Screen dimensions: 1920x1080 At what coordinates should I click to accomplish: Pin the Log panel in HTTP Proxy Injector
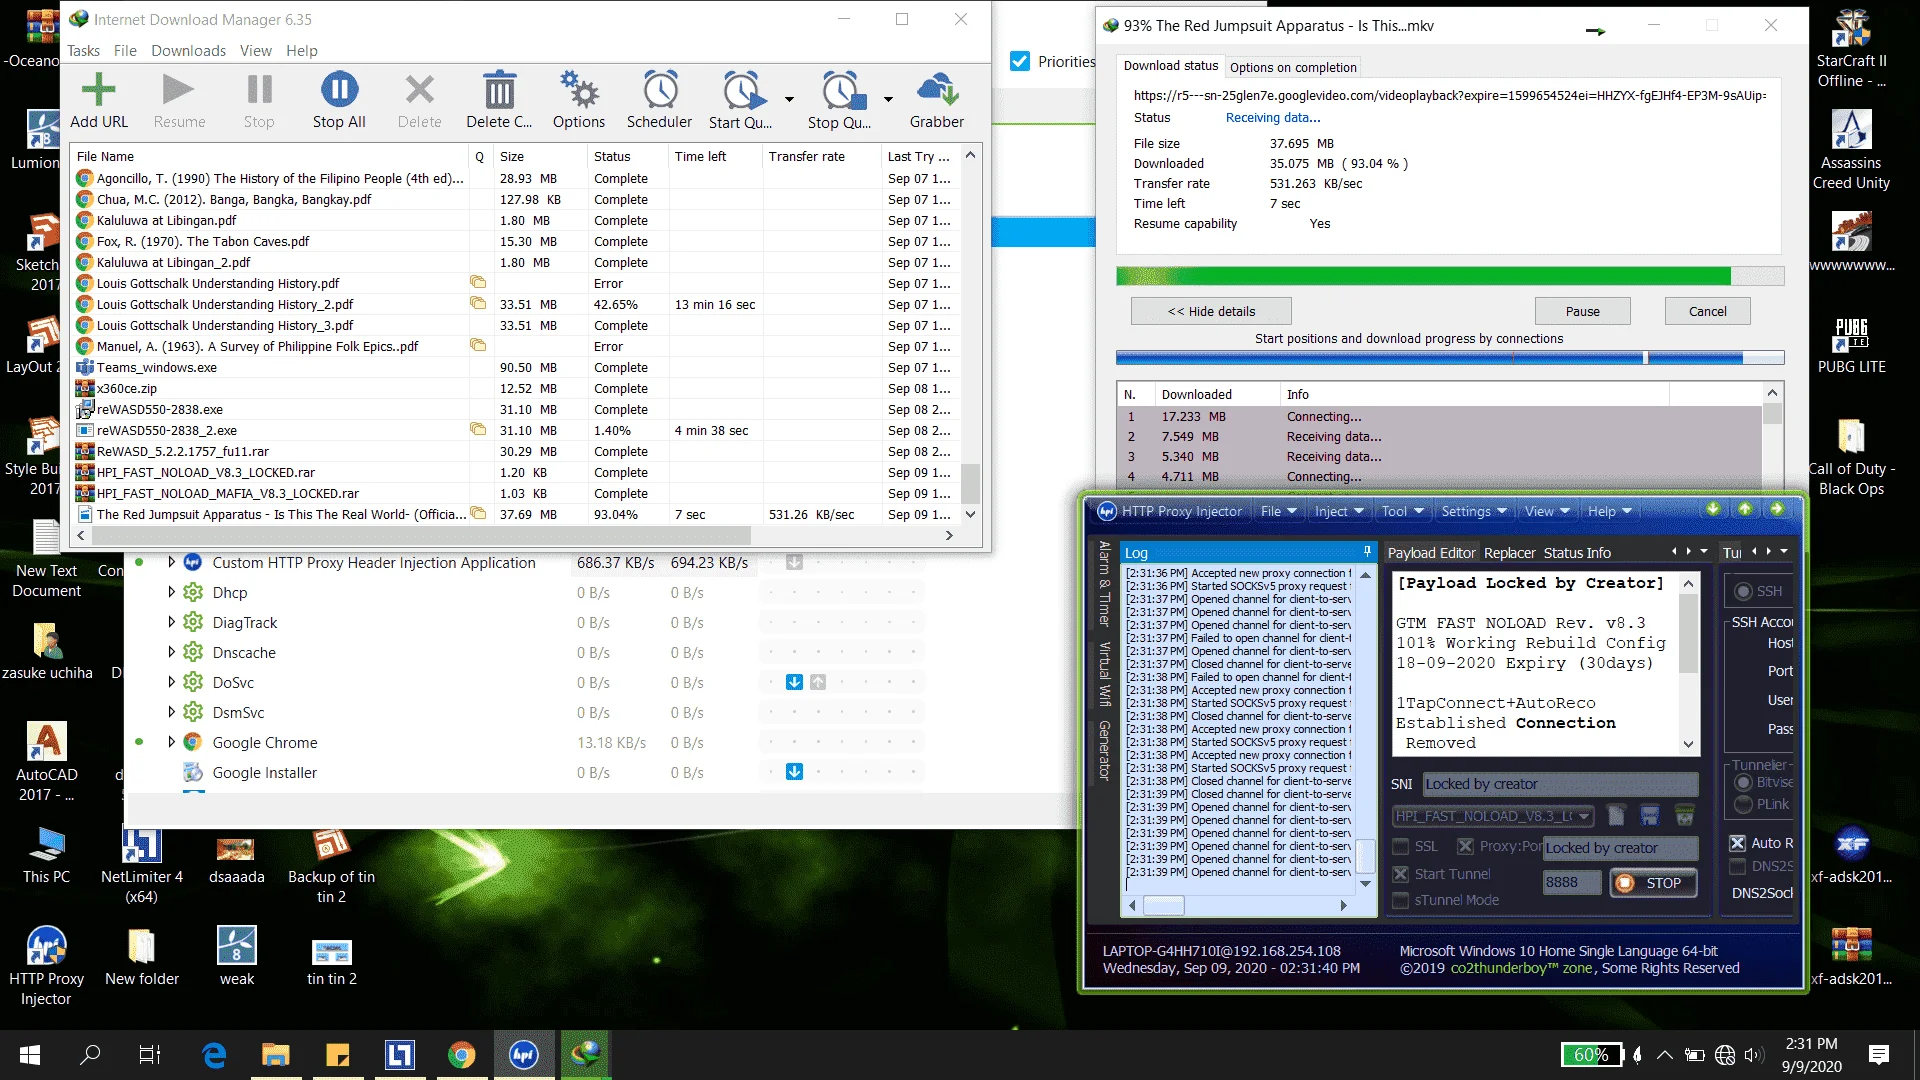point(1367,552)
